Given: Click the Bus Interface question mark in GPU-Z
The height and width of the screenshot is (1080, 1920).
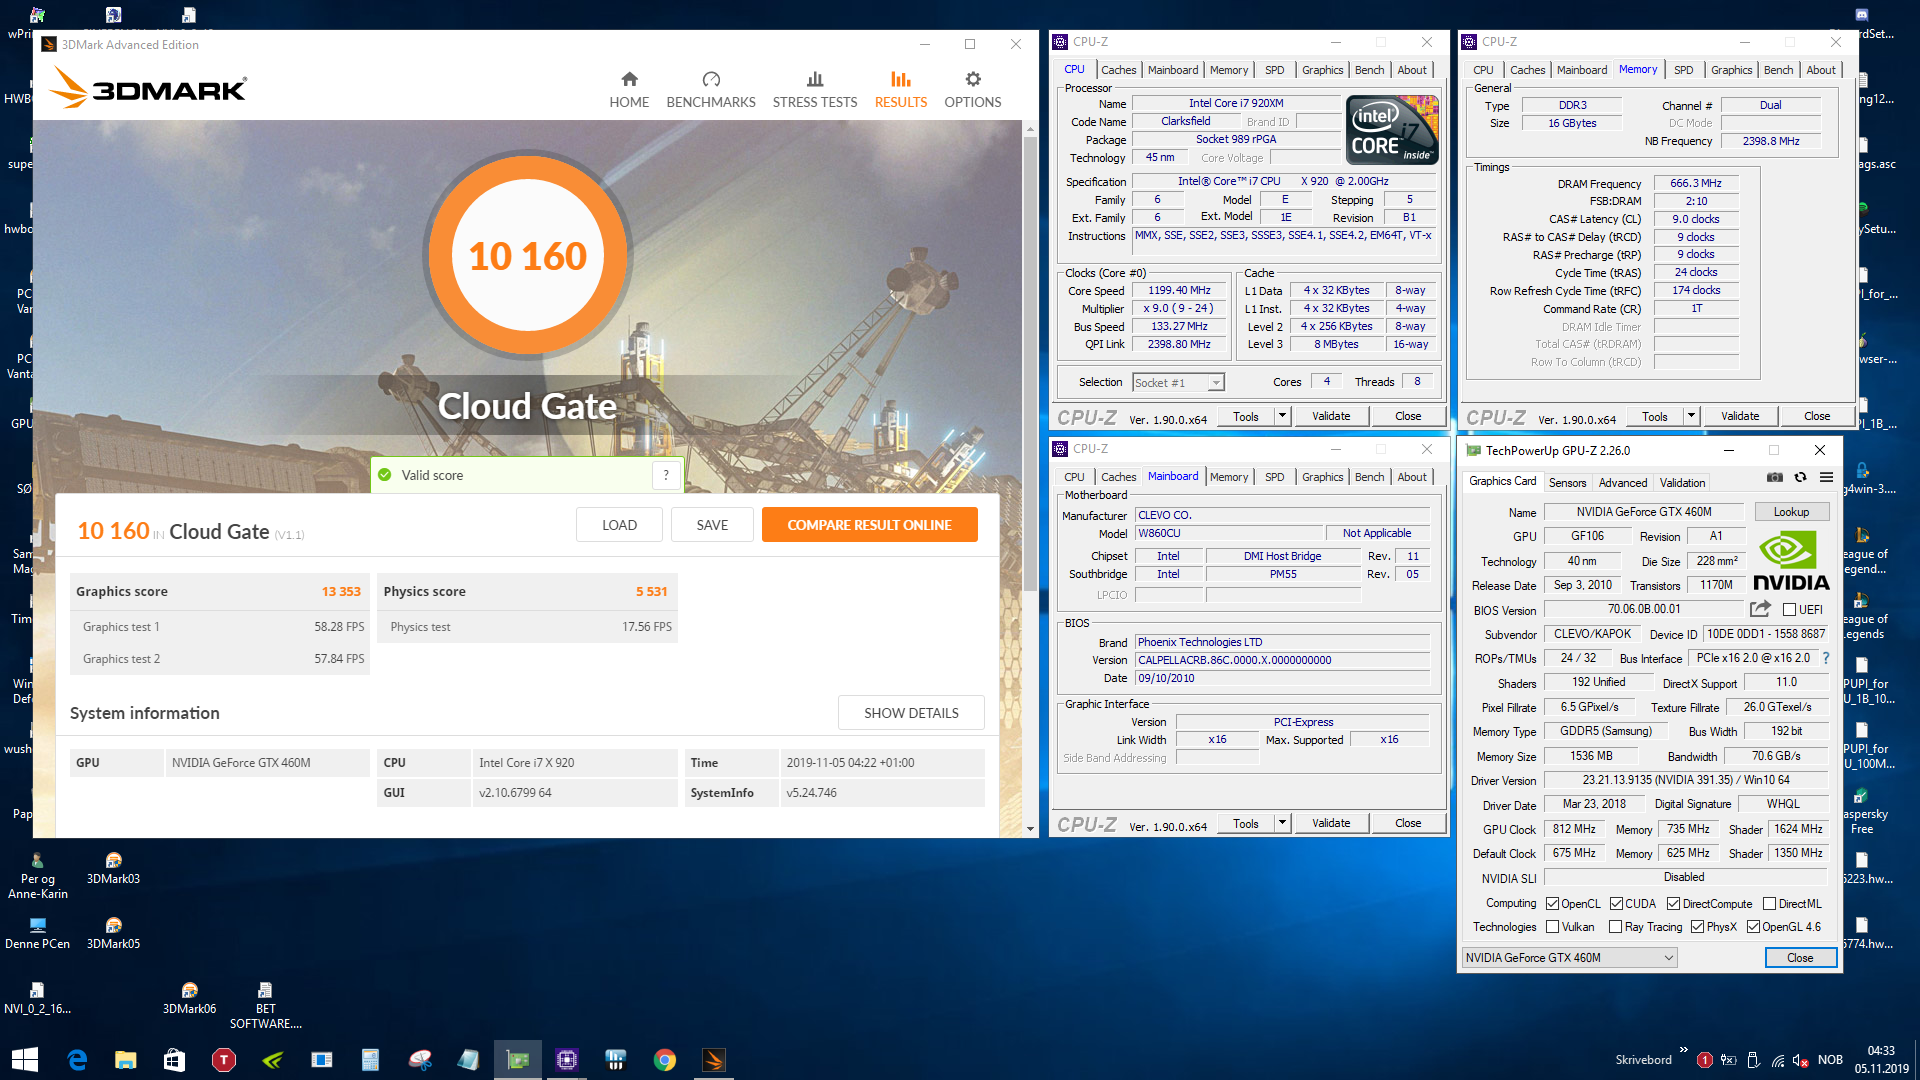Looking at the screenshot, I should [1826, 658].
